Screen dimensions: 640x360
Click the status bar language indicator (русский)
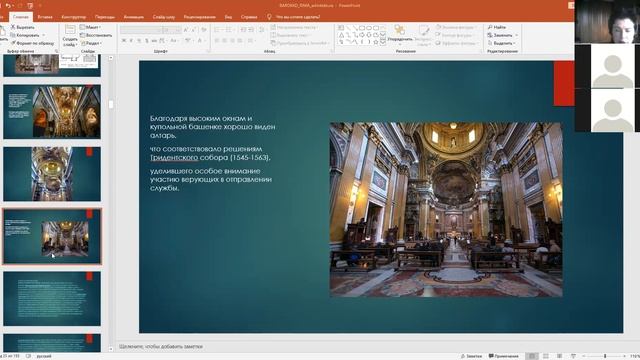coord(44,356)
